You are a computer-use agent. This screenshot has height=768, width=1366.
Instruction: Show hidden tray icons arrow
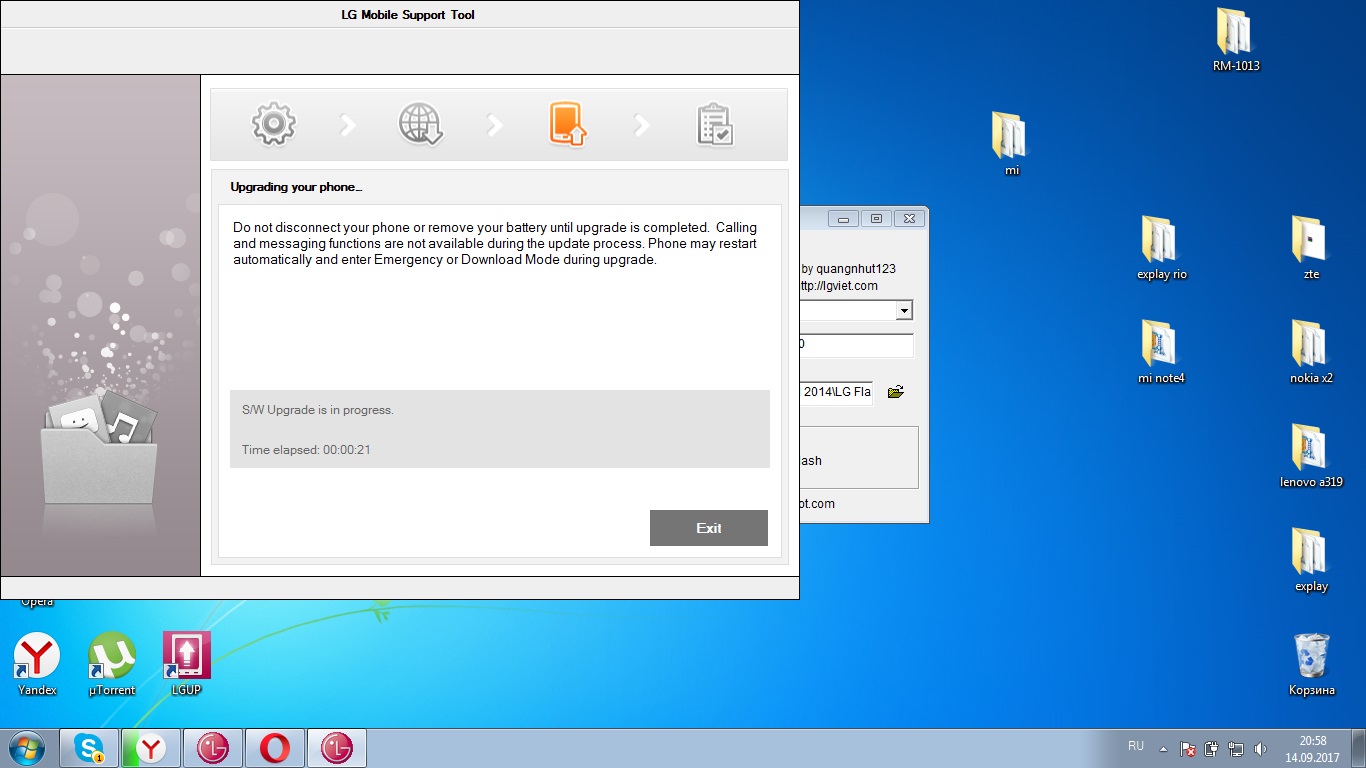point(1163,748)
